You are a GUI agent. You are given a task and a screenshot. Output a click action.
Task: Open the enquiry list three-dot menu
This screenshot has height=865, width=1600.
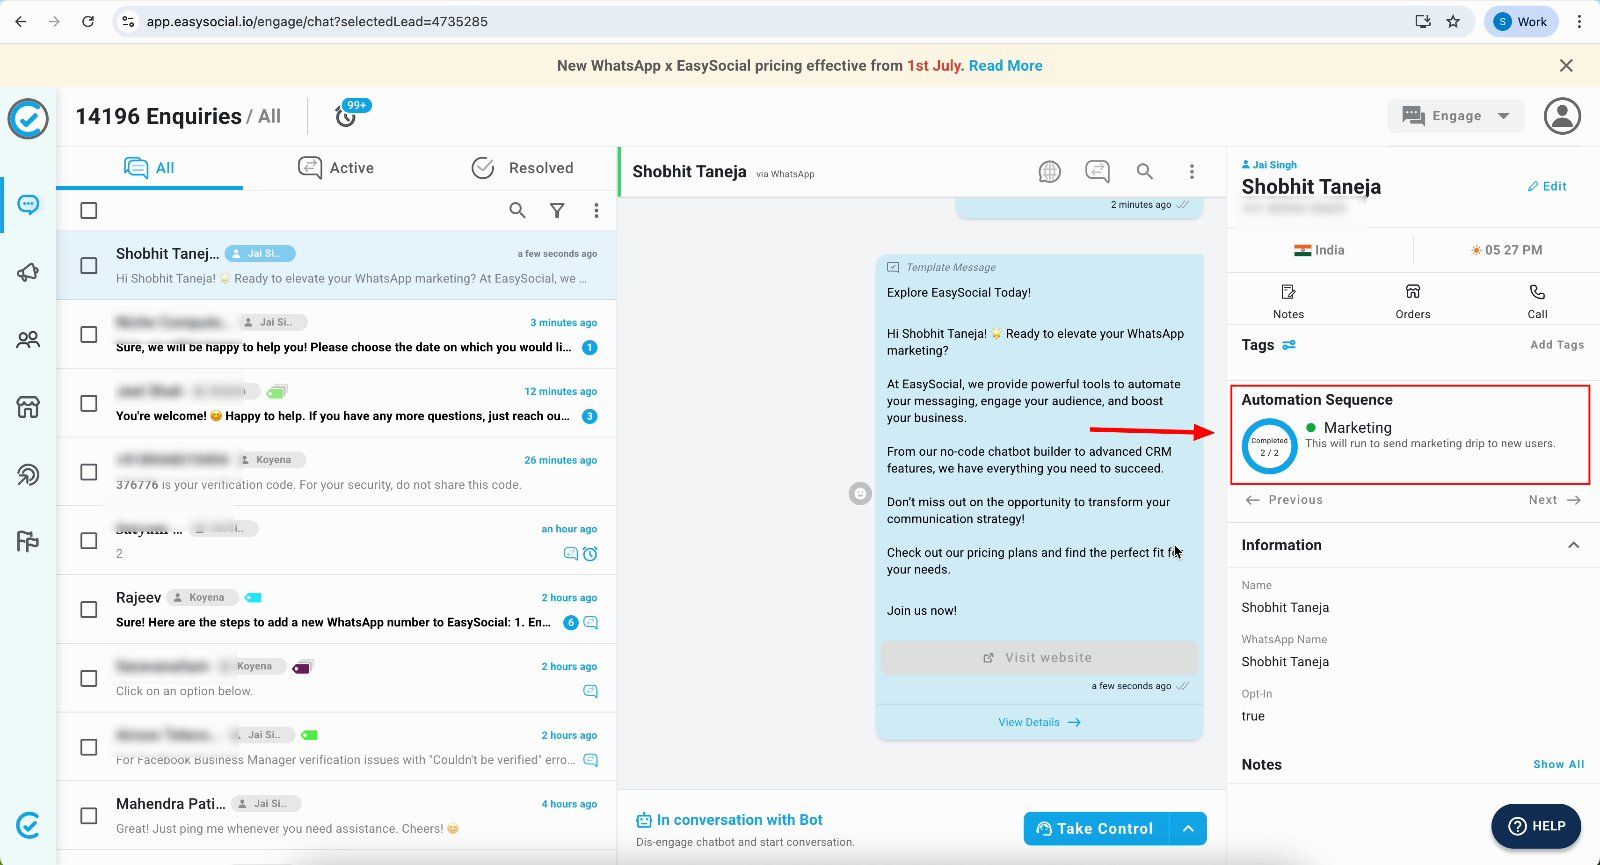(596, 210)
